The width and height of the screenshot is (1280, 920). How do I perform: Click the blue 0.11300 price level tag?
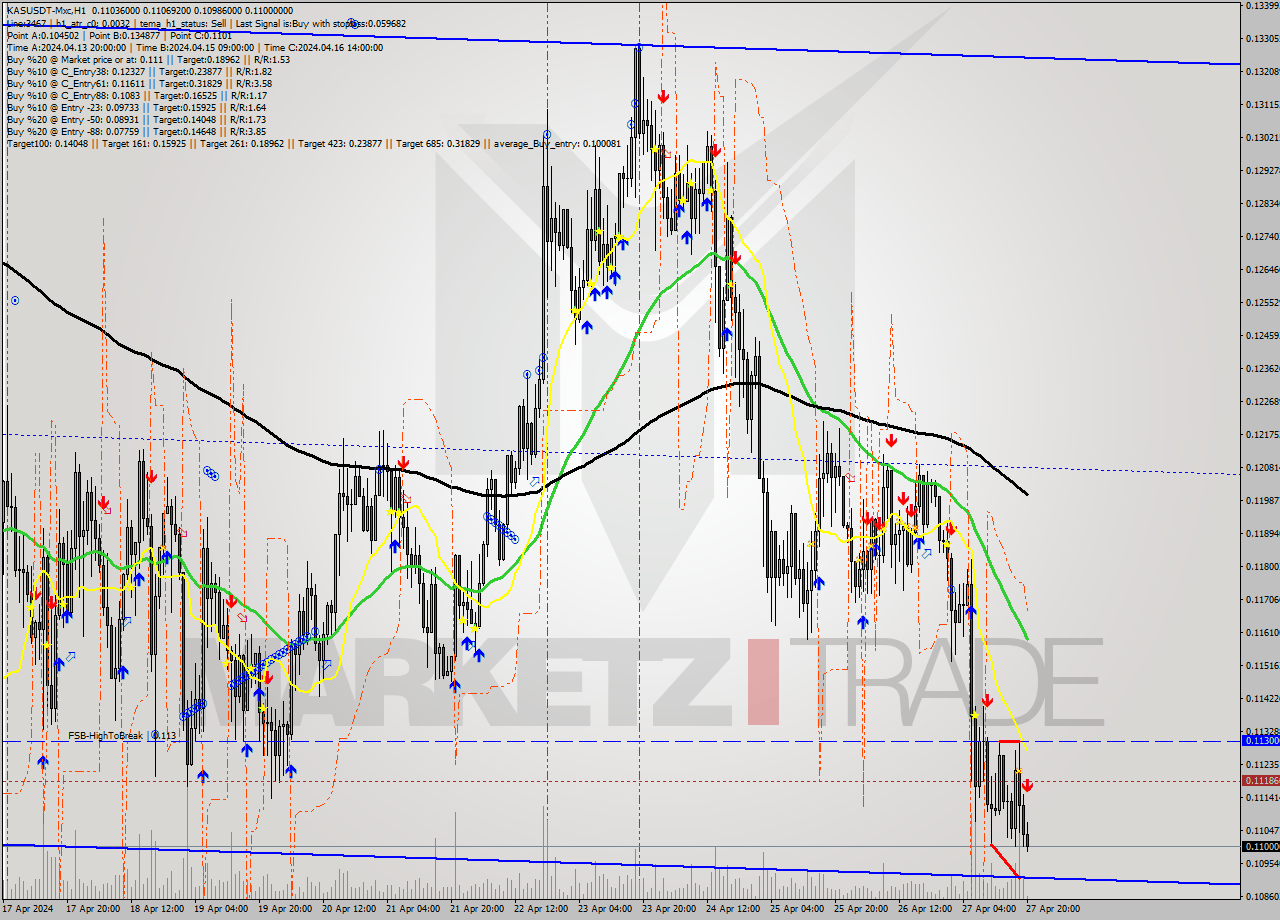(x=1259, y=740)
